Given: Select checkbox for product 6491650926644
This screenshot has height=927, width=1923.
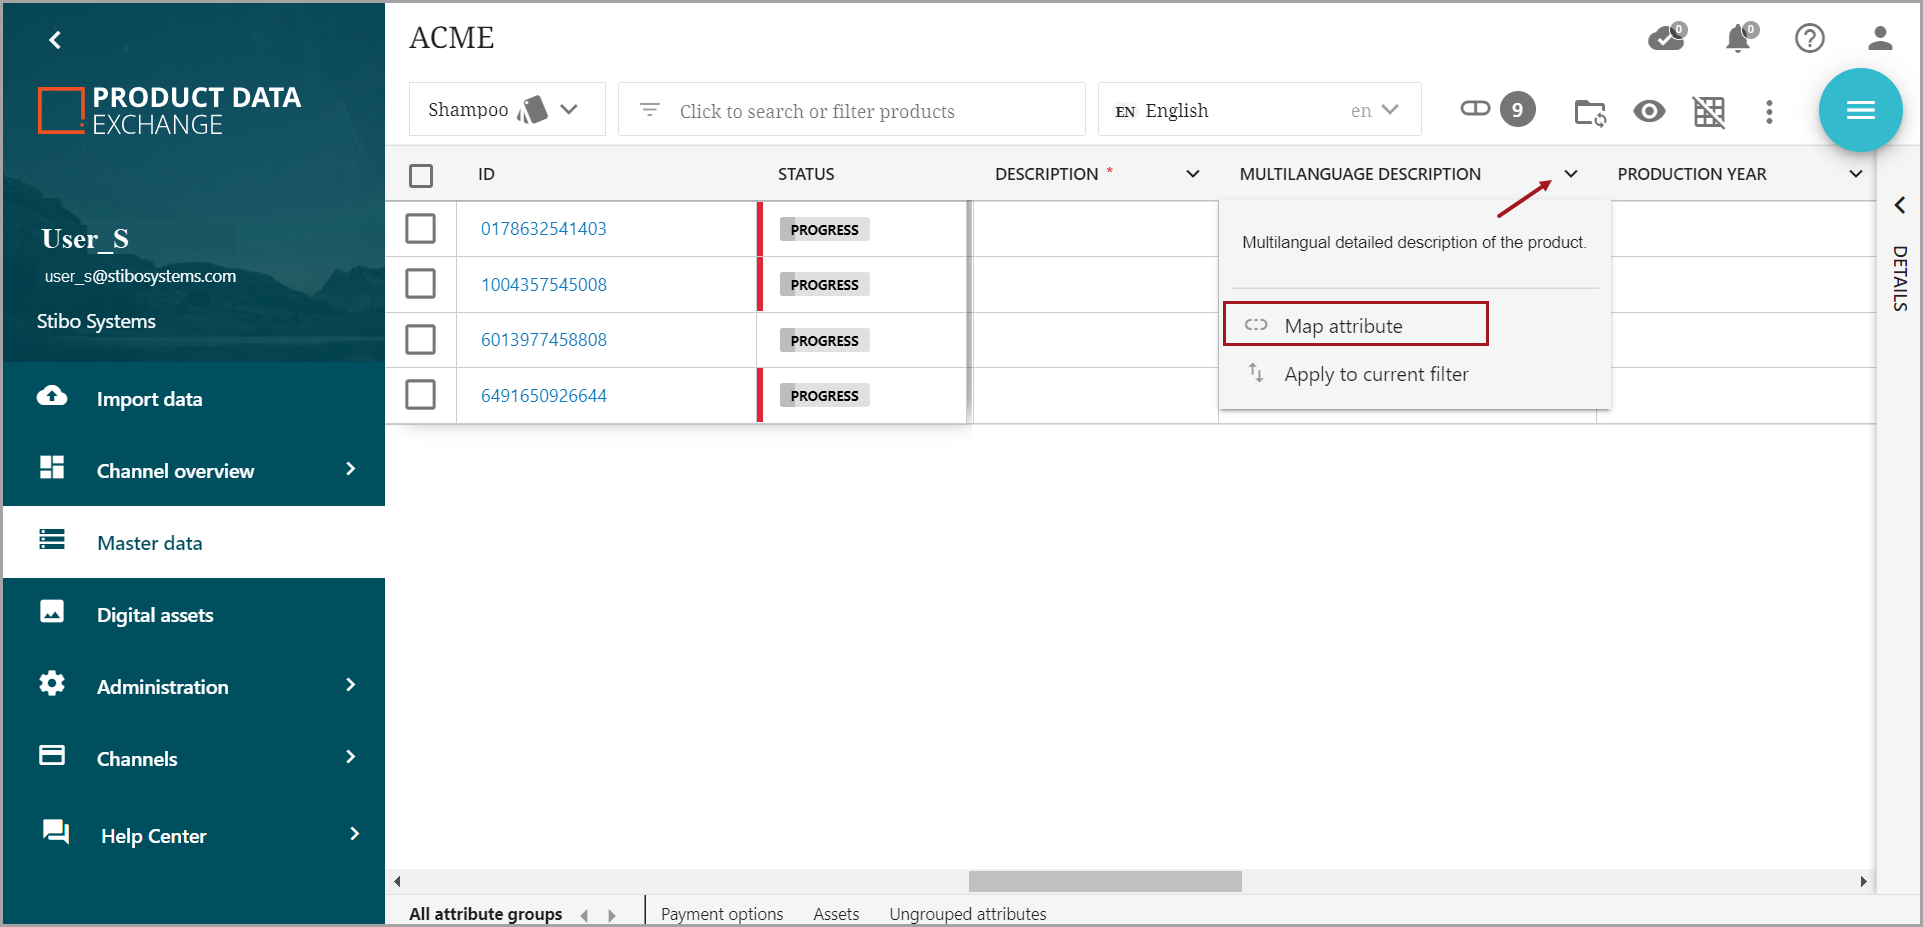Looking at the screenshot, I should click(421, 395).
